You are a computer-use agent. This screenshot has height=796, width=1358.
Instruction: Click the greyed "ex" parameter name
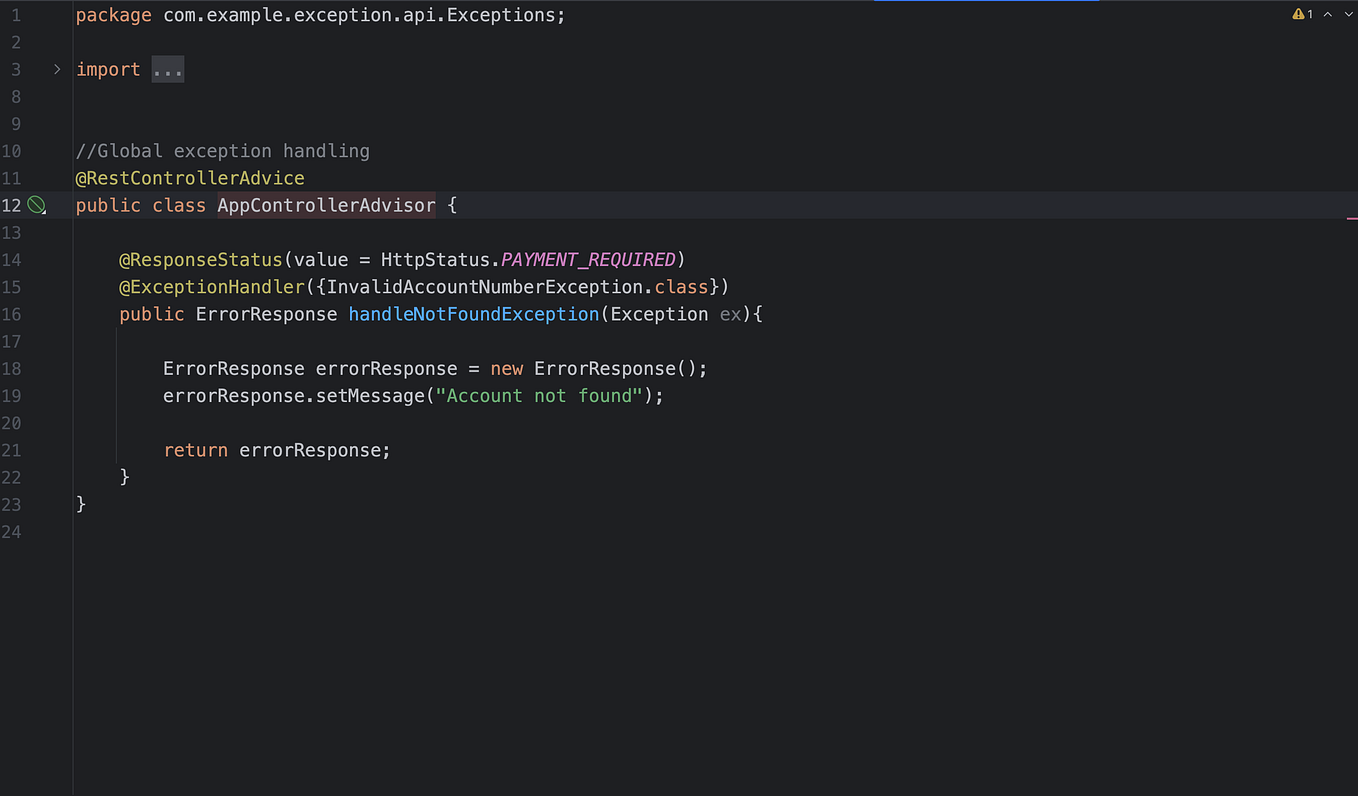731,314
